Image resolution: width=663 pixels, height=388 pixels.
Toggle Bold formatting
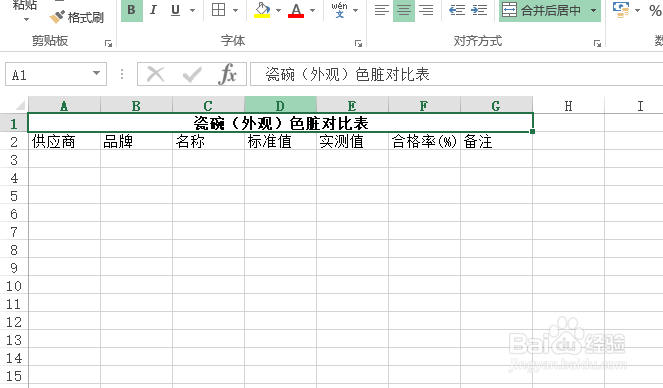point(132,10)
